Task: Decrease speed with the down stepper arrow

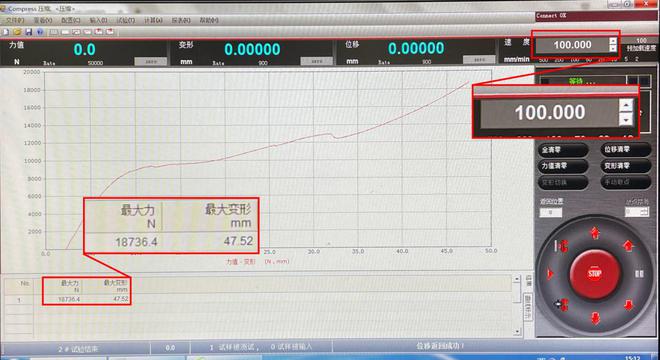Action: click(613, 48)
